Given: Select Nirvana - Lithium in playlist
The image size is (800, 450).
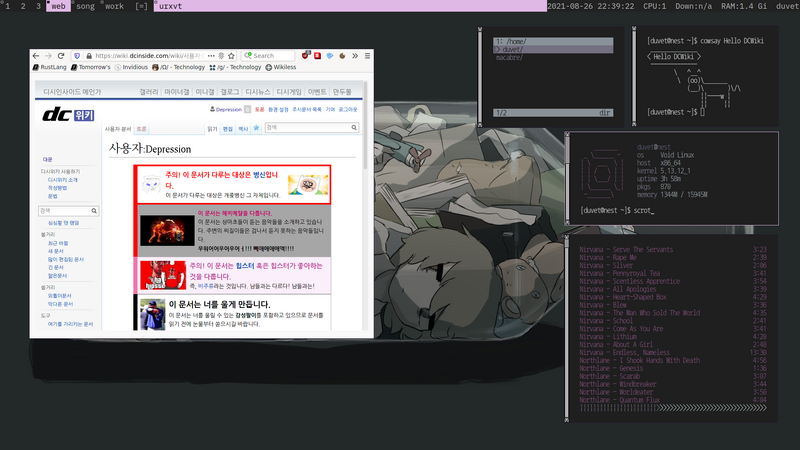Looking at the screenshot, I should coord(672,337).
